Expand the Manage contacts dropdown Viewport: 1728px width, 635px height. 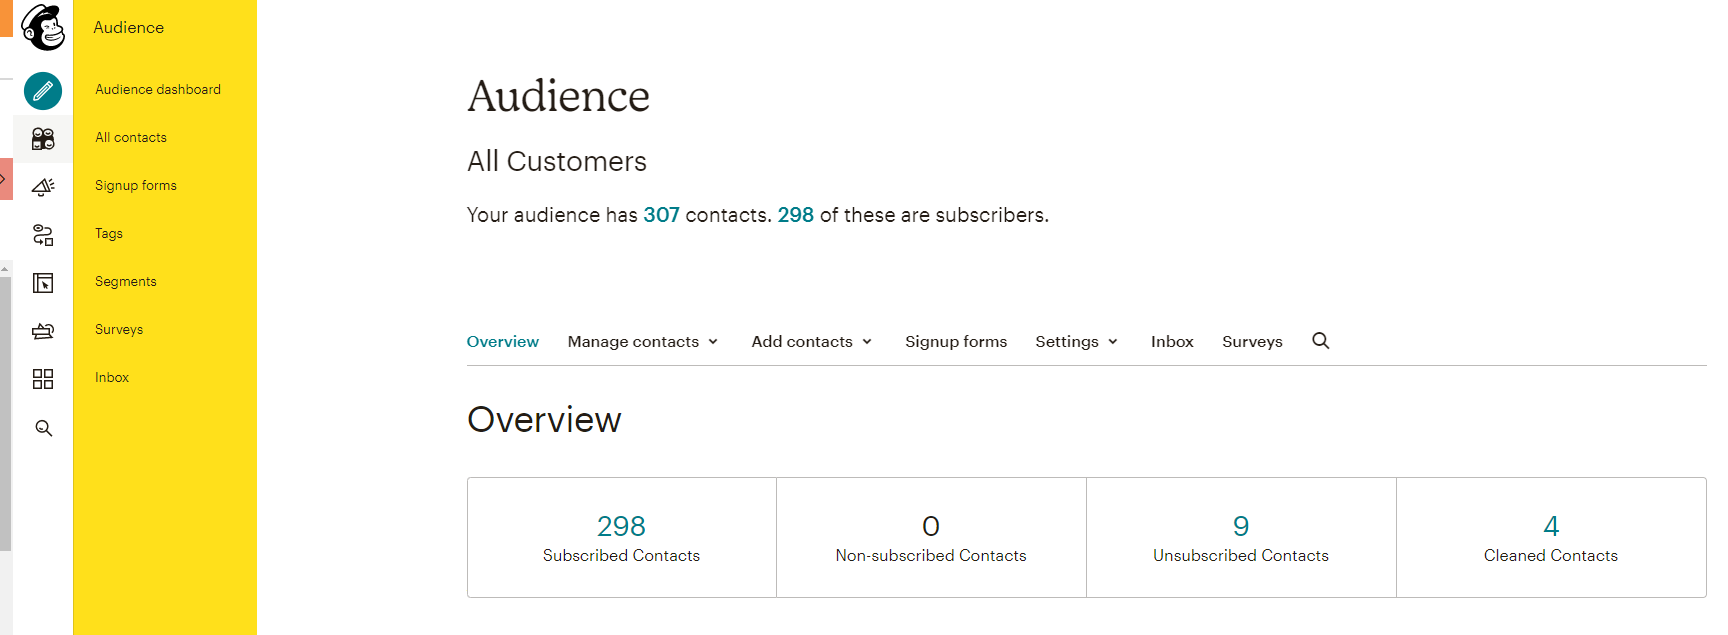click(643, 342)
